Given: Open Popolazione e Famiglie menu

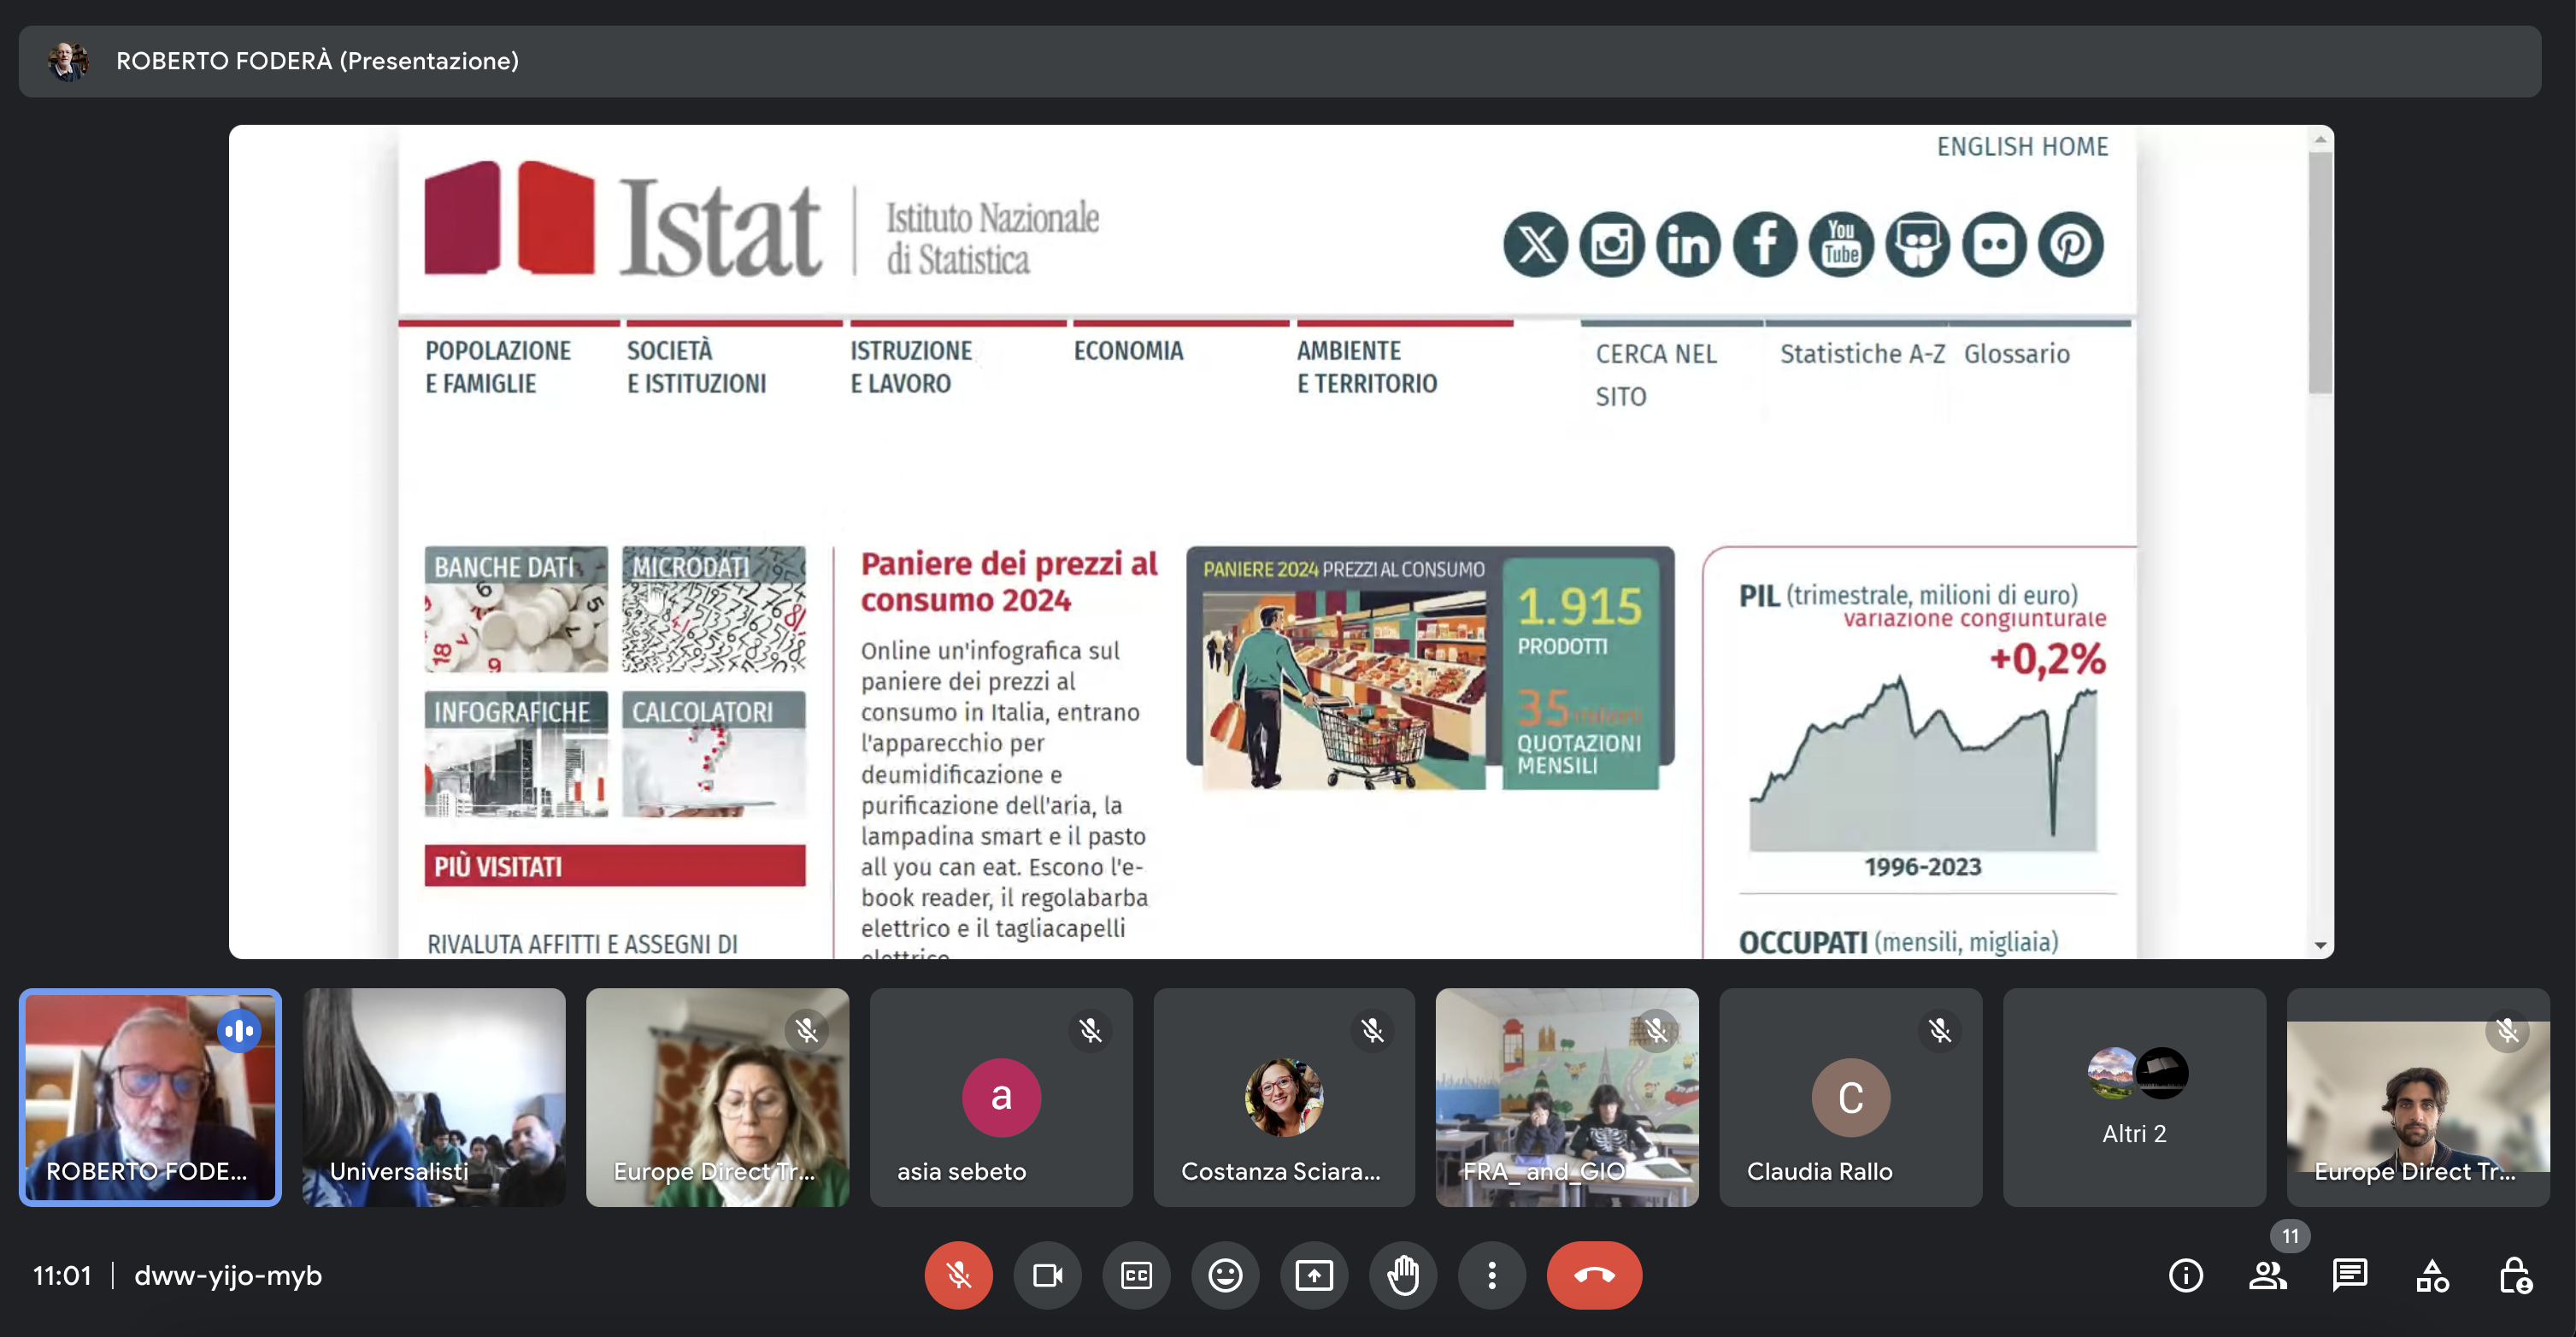Looking at the screenshot, I should 498,367.
